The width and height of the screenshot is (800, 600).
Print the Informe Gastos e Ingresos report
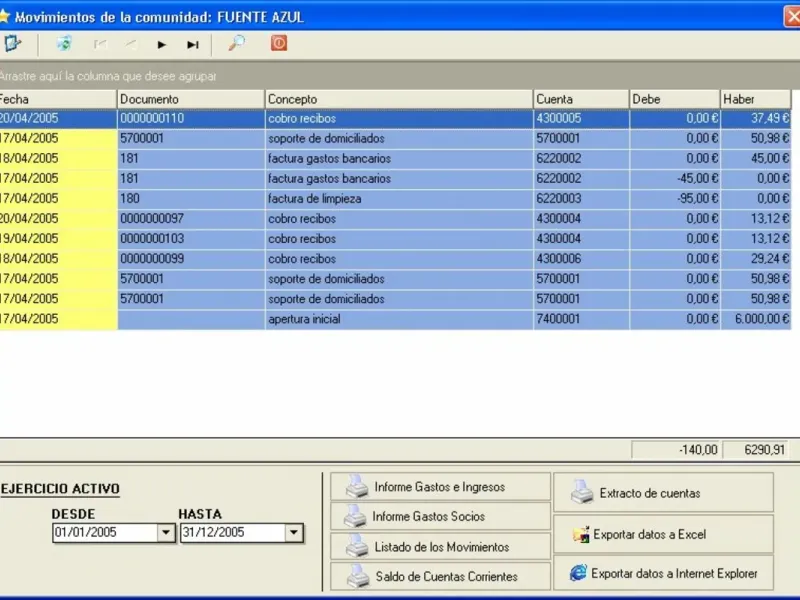click(x=441, y=487)
